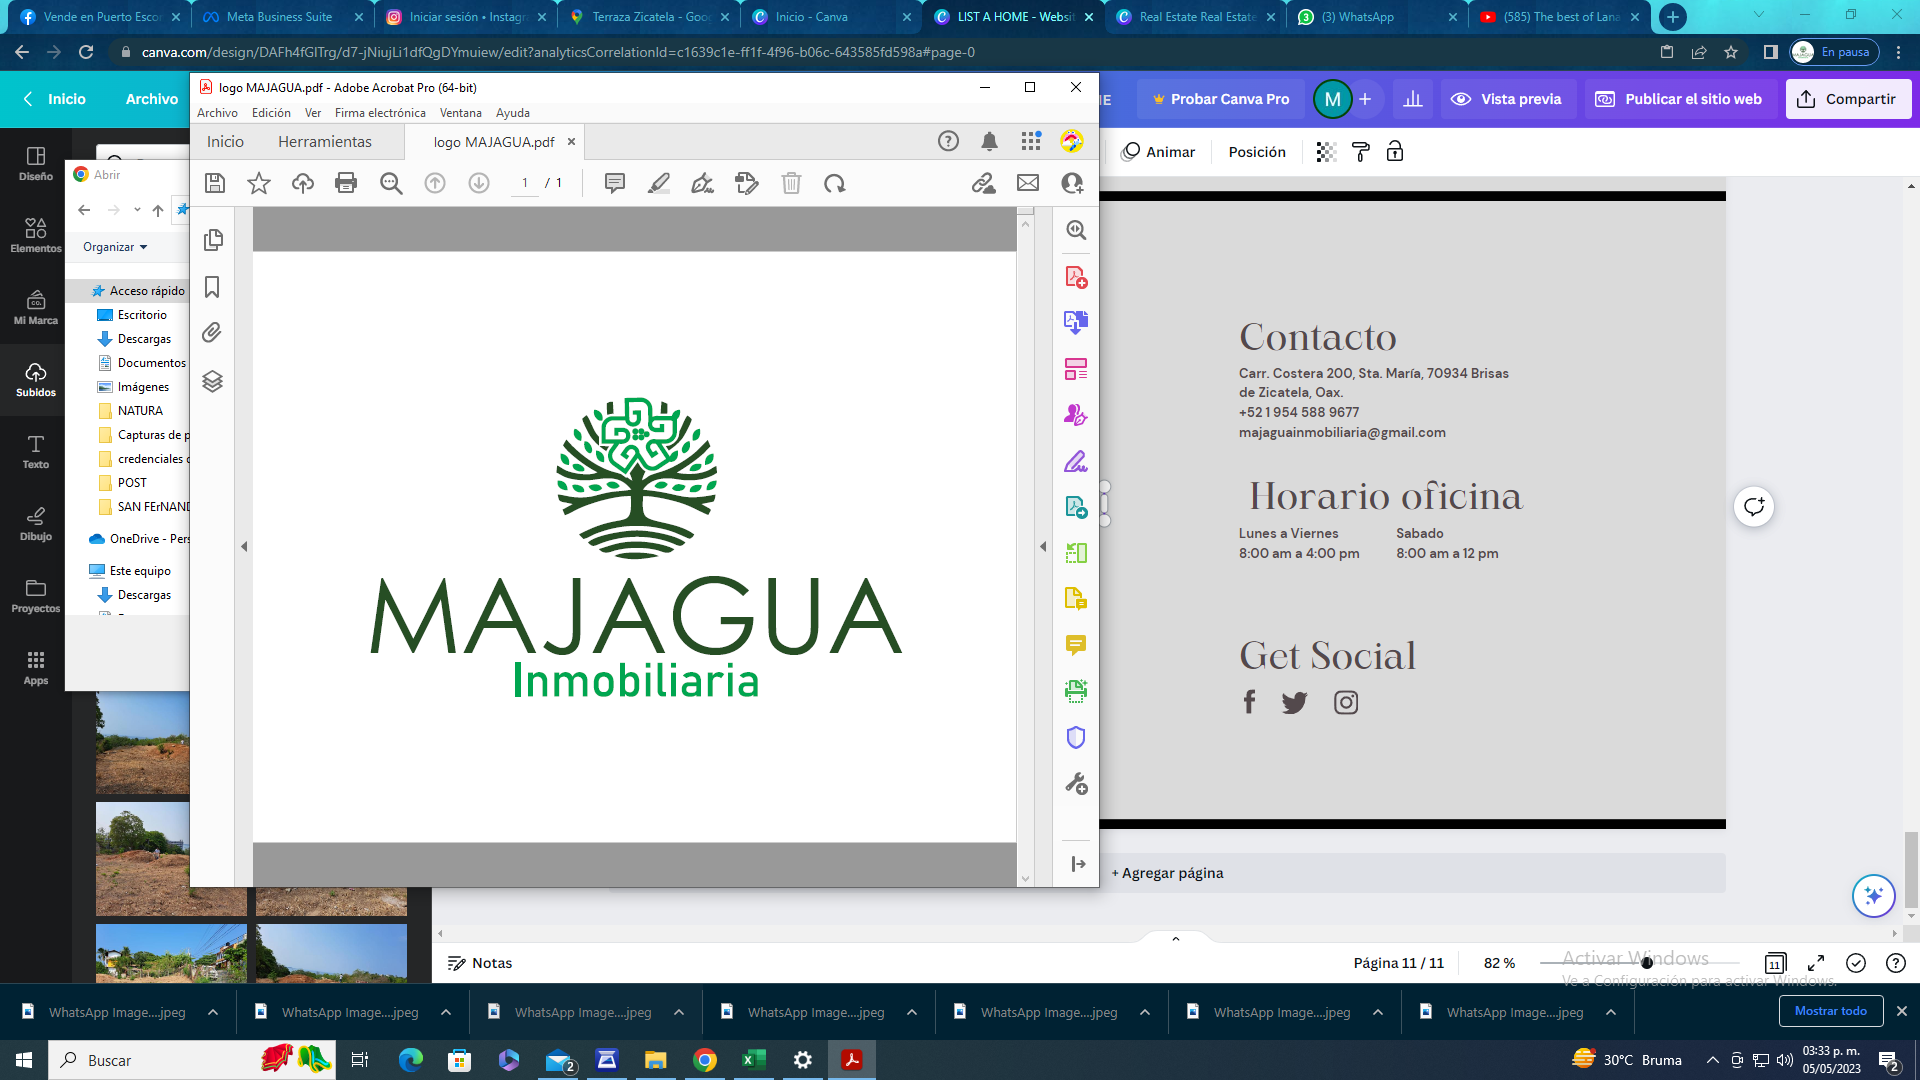The image size is (1920, 1080).
Task: Click the magnifier zoom-out search icon in Acrobat toolbar
Action: pyautogui.click(x=391, y=183)
